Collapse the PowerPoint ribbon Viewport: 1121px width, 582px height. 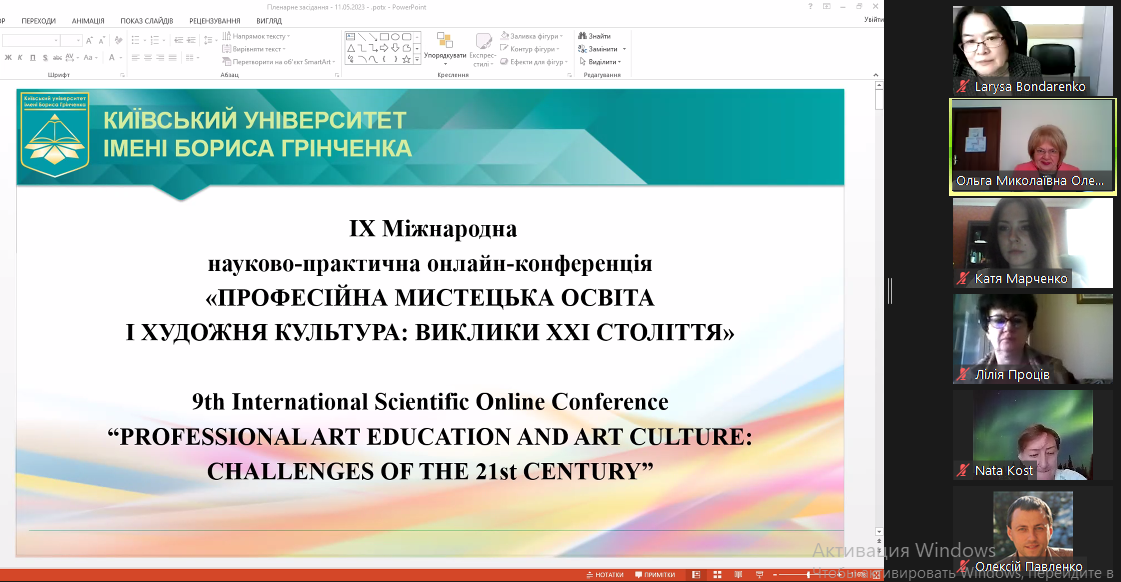pos(876,75)
